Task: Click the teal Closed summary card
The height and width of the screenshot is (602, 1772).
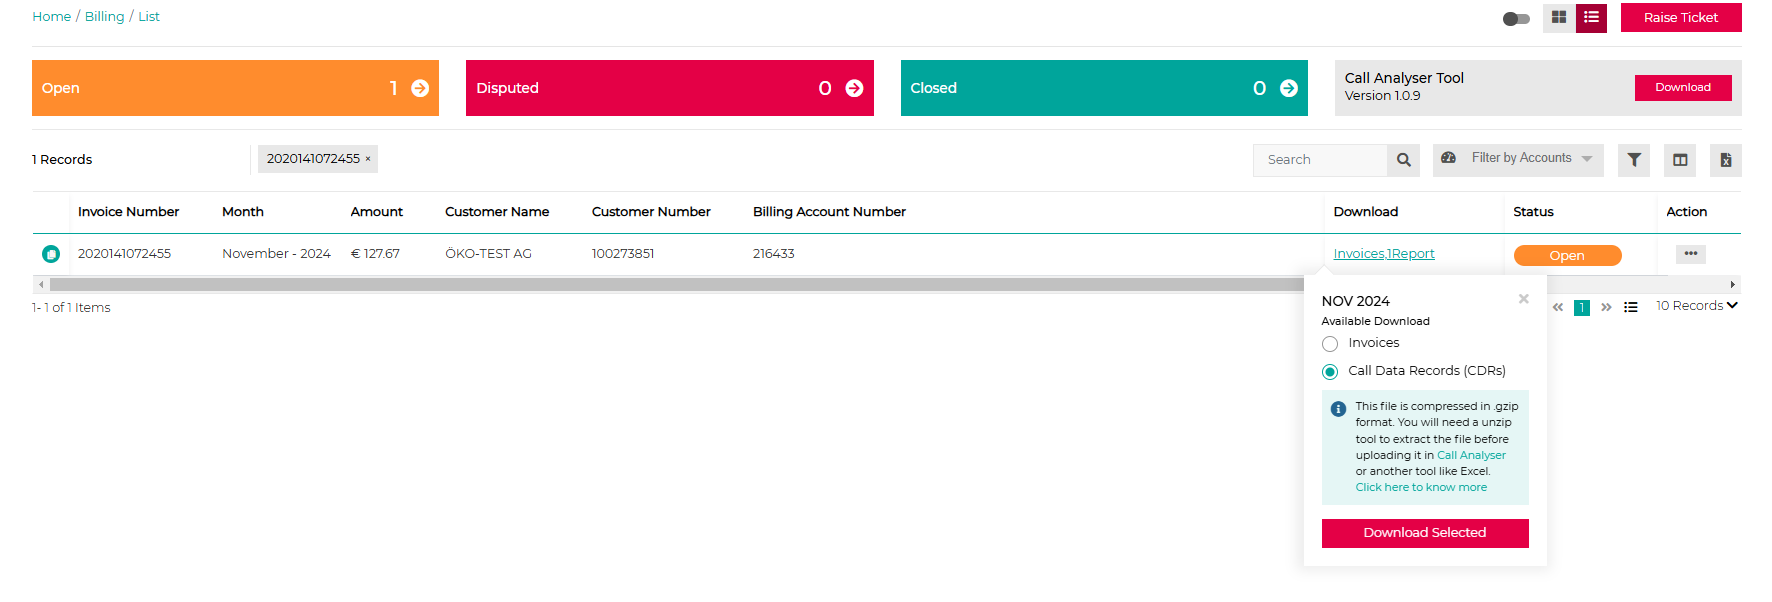Action: [x=1104, y=88]
